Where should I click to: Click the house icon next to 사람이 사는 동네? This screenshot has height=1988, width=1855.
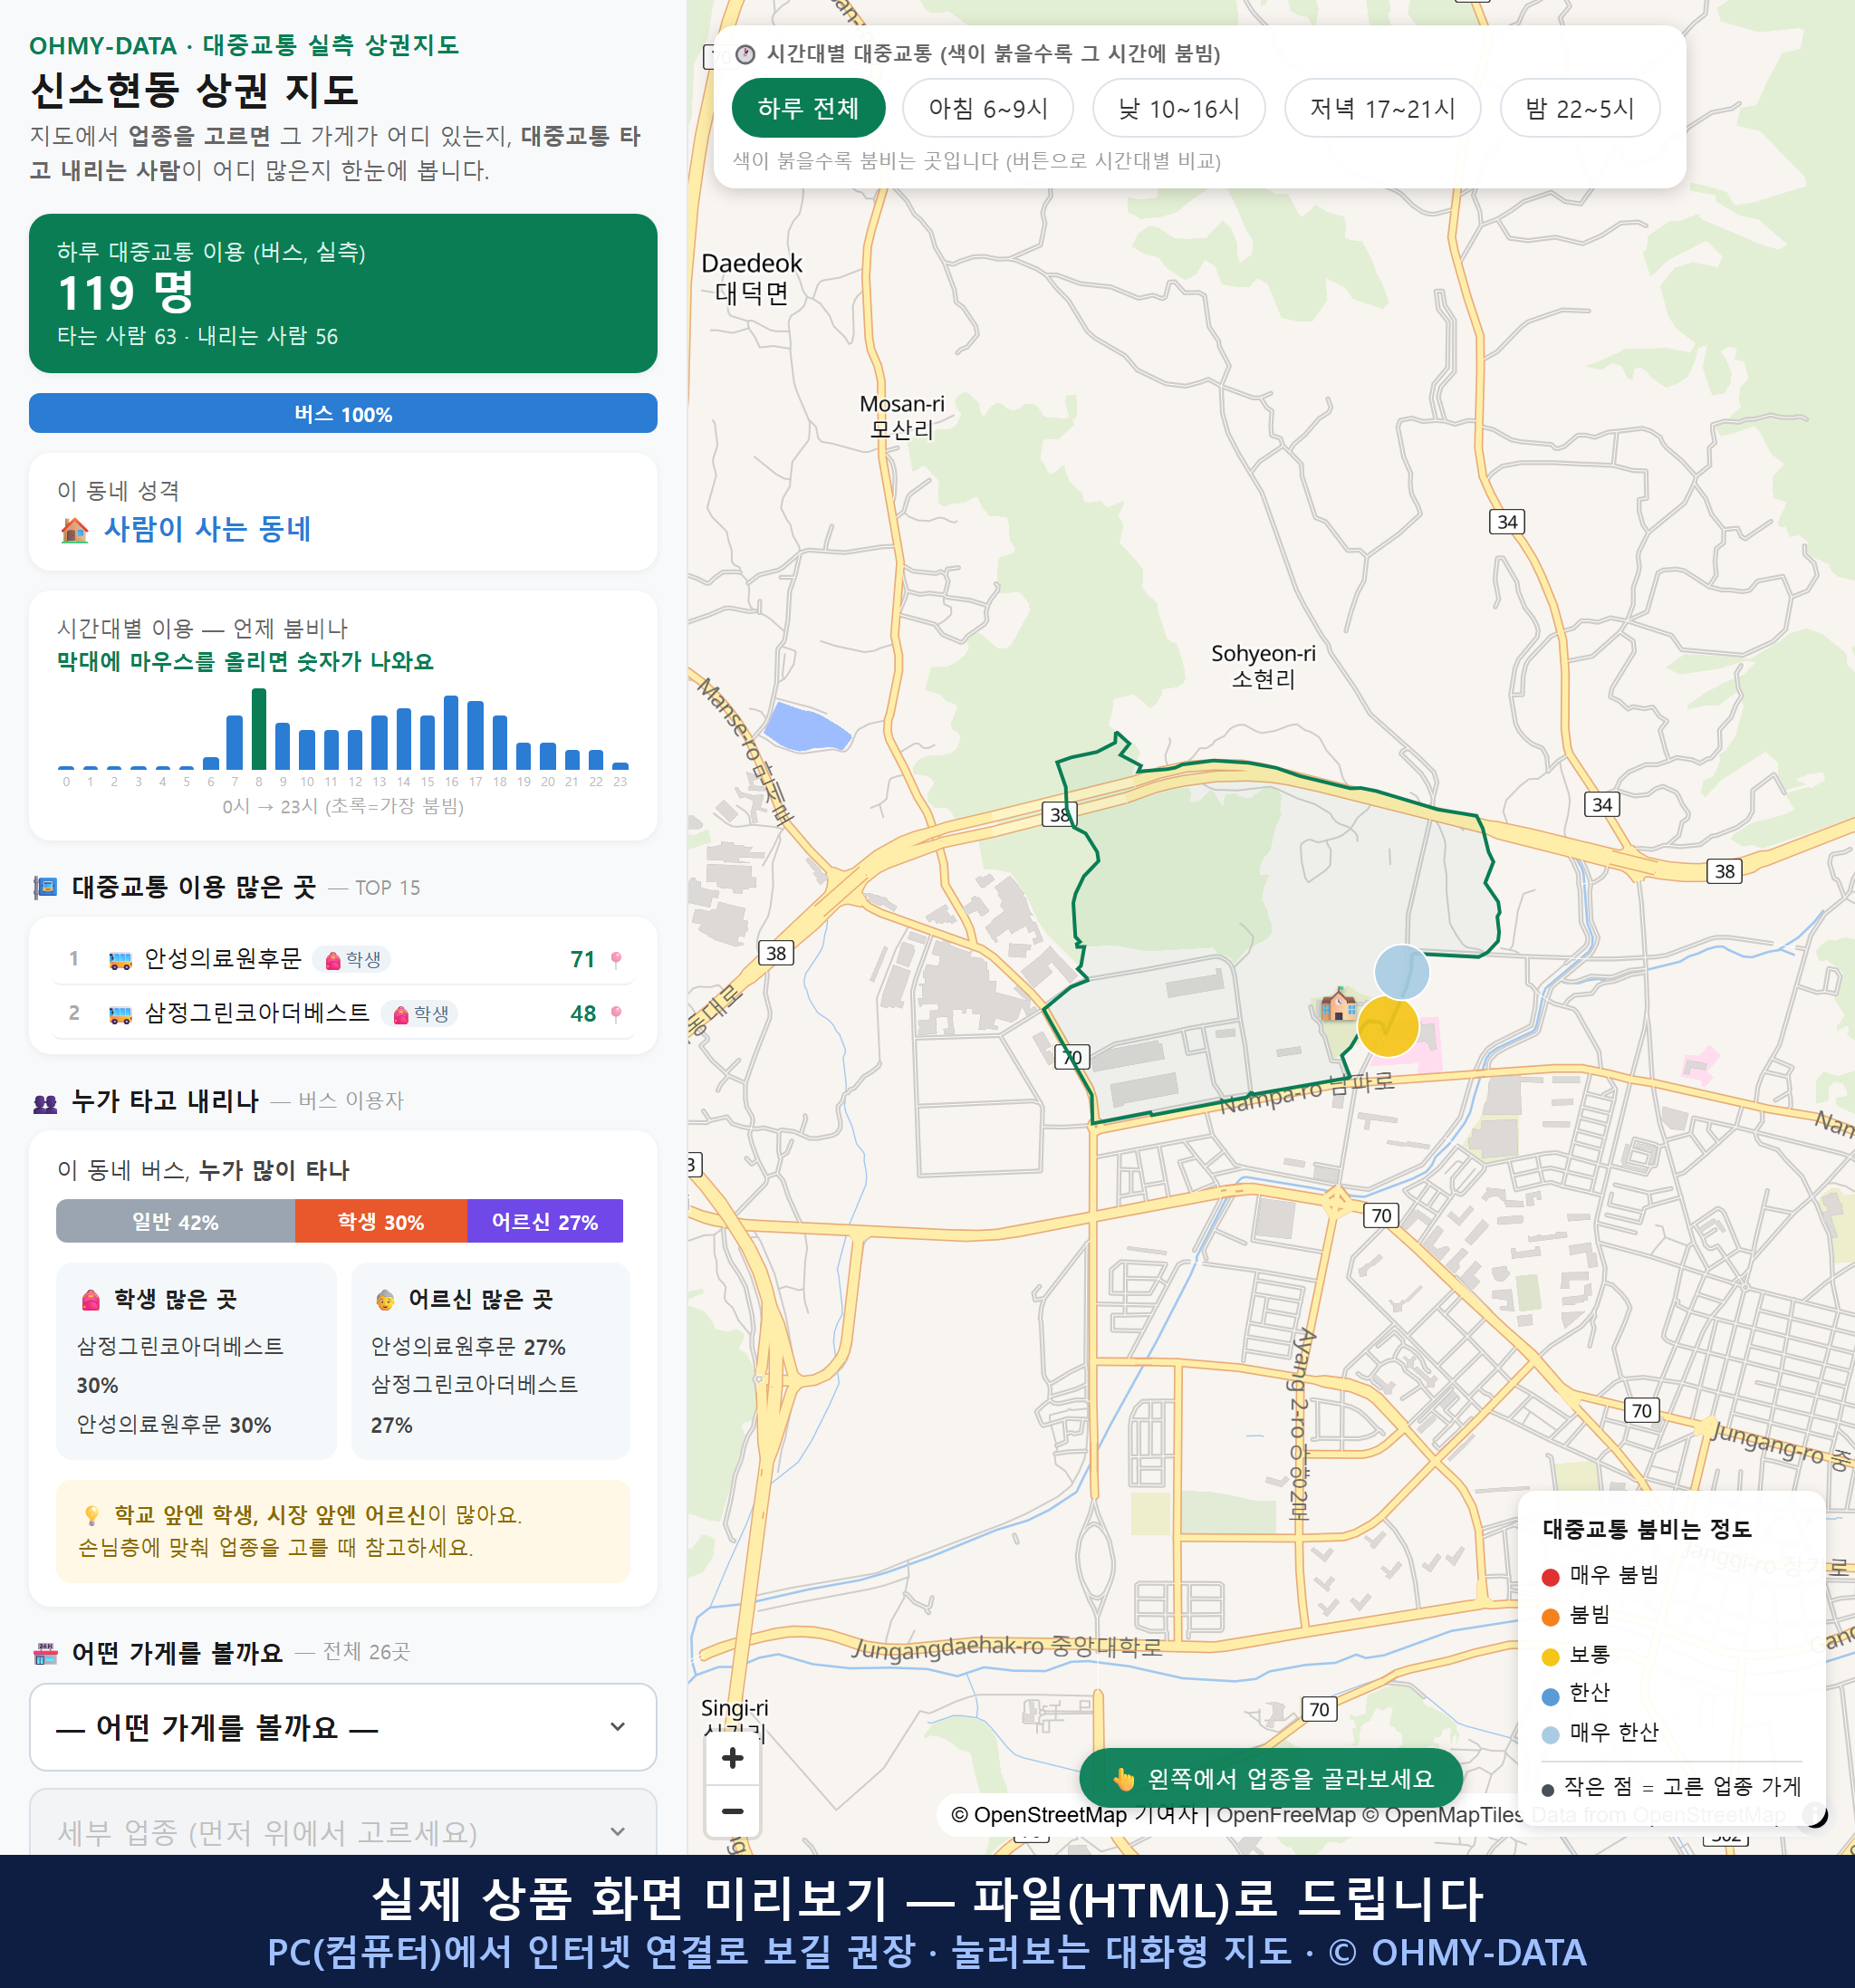pyautogui.click(x=75, y=529)
